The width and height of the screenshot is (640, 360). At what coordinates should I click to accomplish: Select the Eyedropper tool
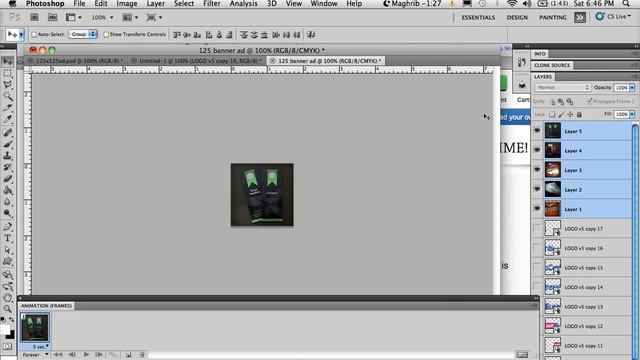tap(7, 119)
